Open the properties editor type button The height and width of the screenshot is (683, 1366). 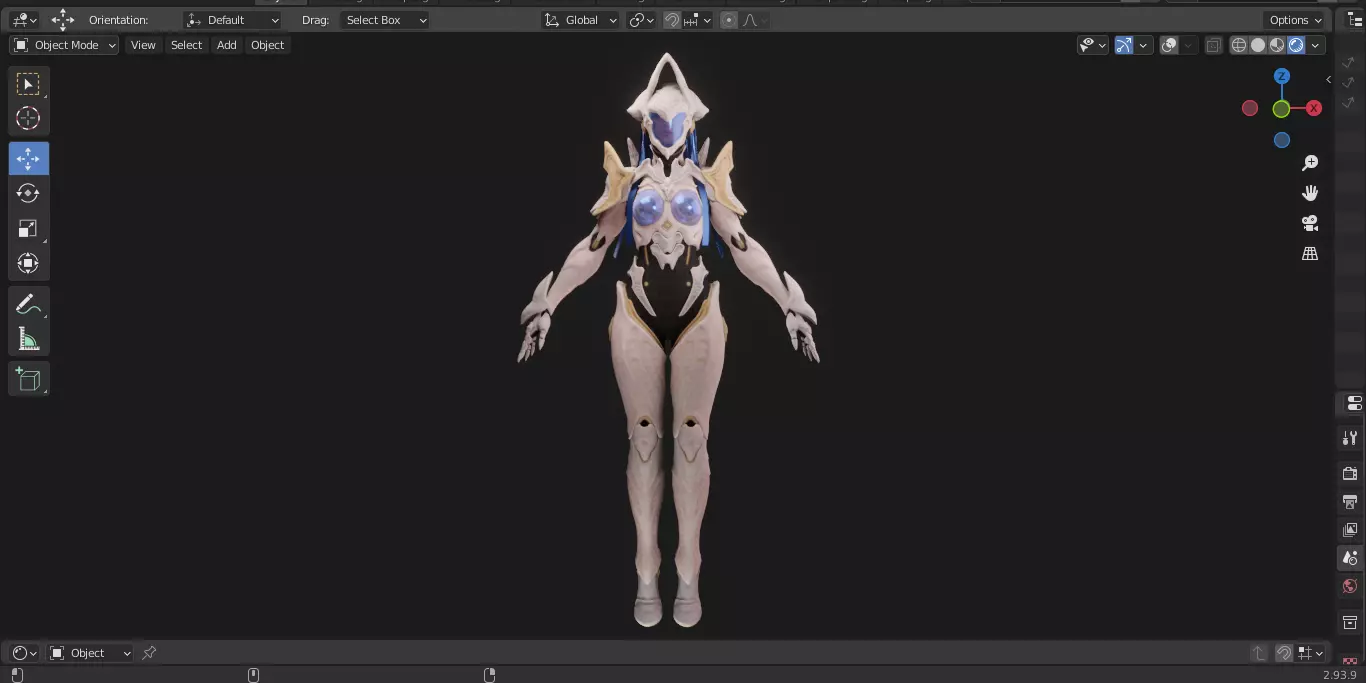click(x=1354, y=403)
